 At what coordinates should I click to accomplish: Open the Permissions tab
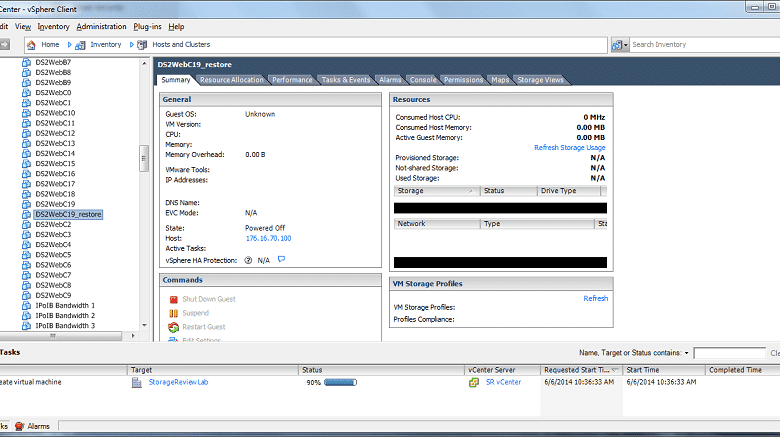464,80
